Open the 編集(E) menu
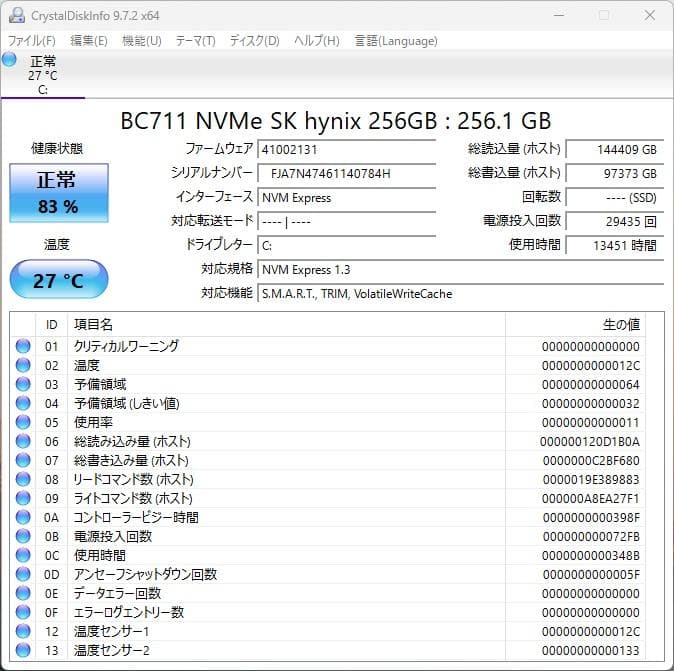The image size is (674, 671). point(89,41)
